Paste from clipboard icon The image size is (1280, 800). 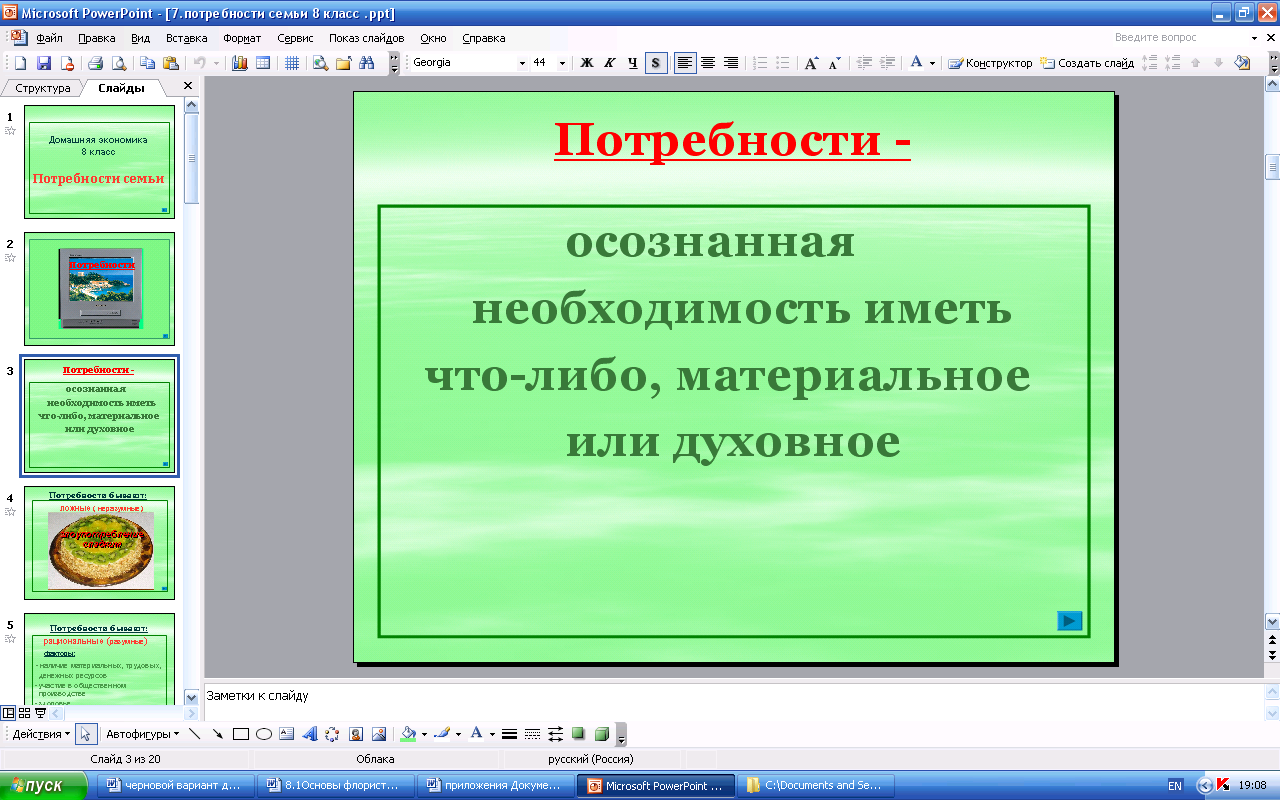(x=171, y=63)
